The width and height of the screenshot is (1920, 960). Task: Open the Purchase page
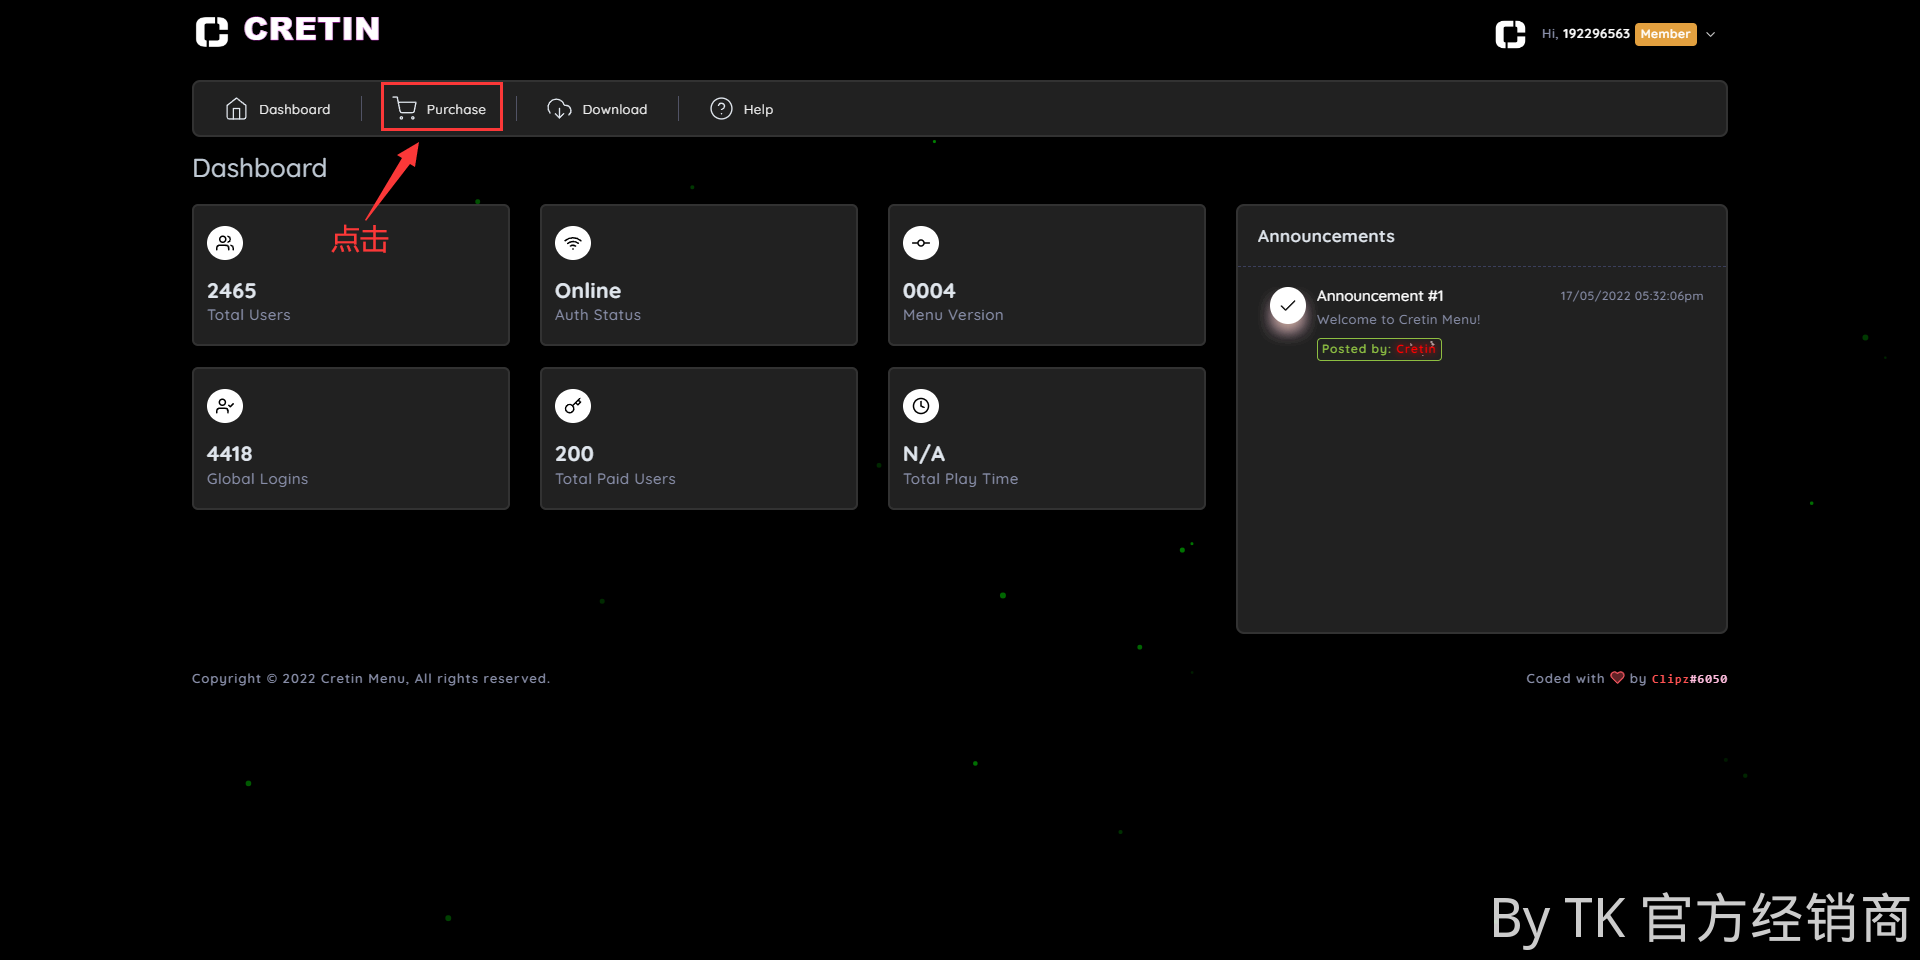[x=455, y=109]
